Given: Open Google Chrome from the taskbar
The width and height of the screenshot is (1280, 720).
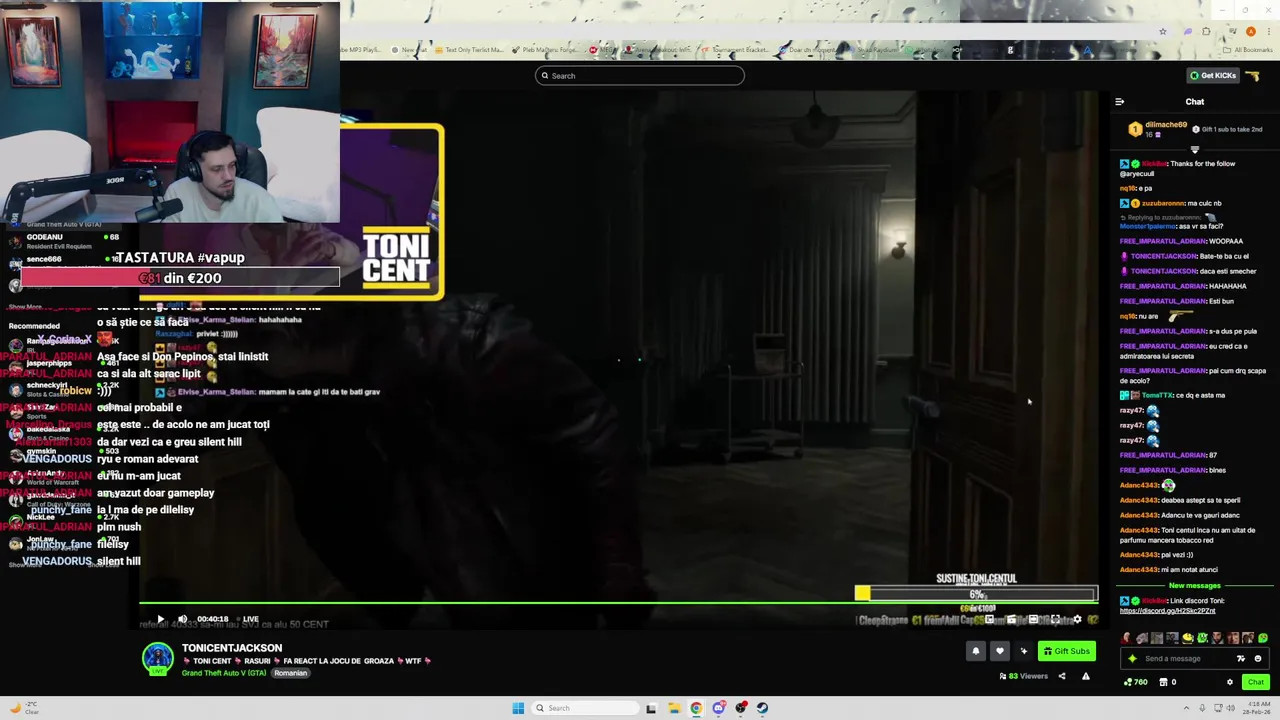Looking at the screenshot, I should tap(696, 708).
